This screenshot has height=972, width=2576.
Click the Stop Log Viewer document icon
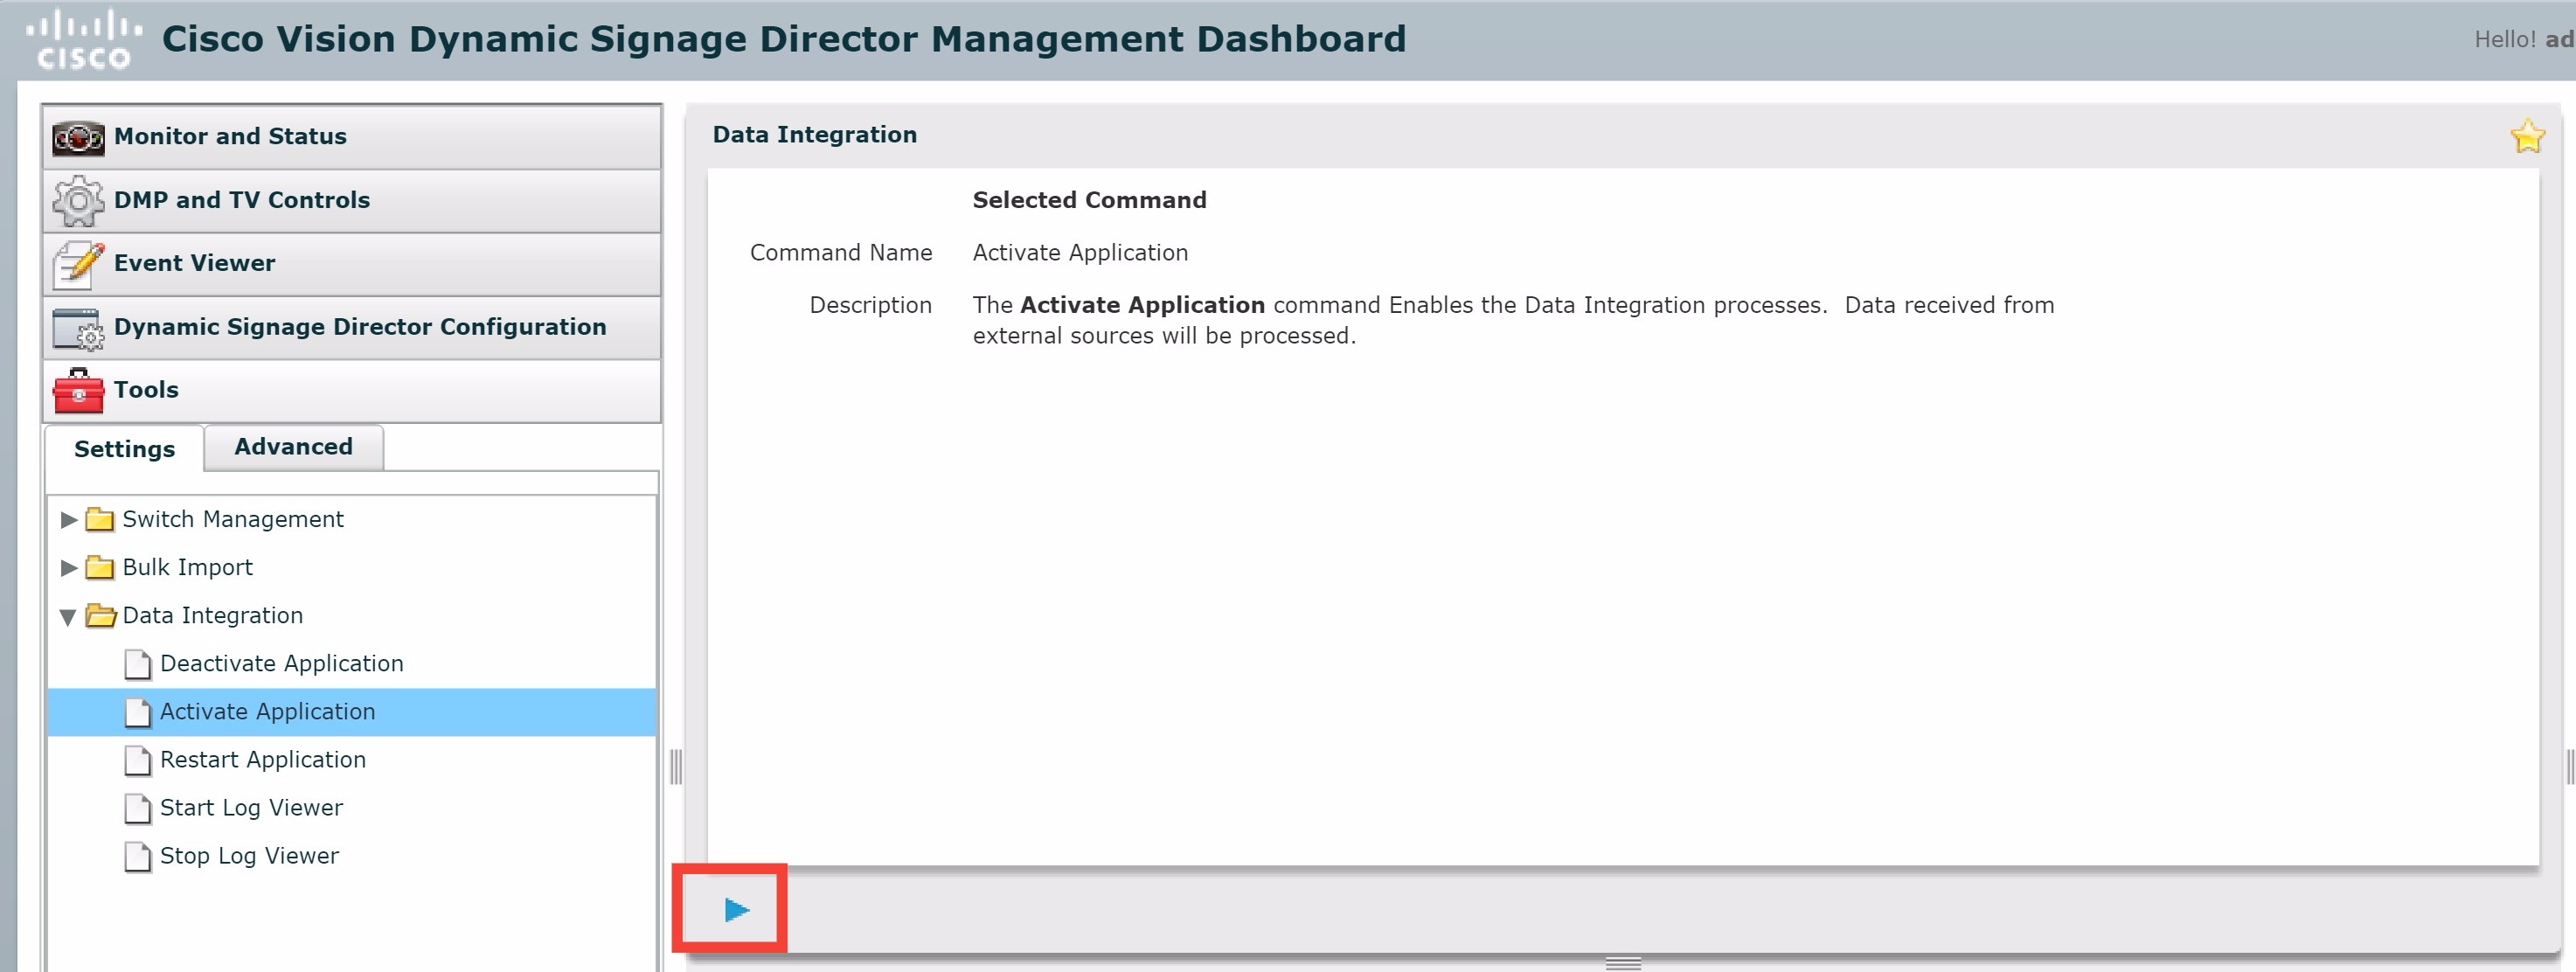137,856
